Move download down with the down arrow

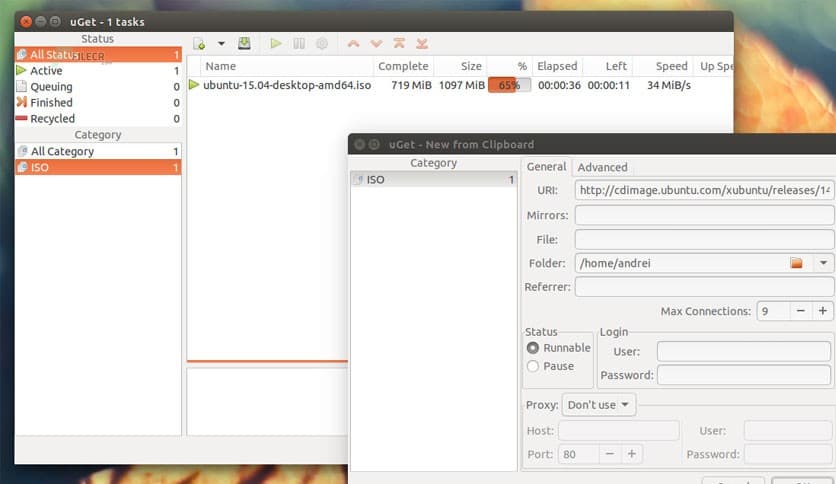coord(376,44)
